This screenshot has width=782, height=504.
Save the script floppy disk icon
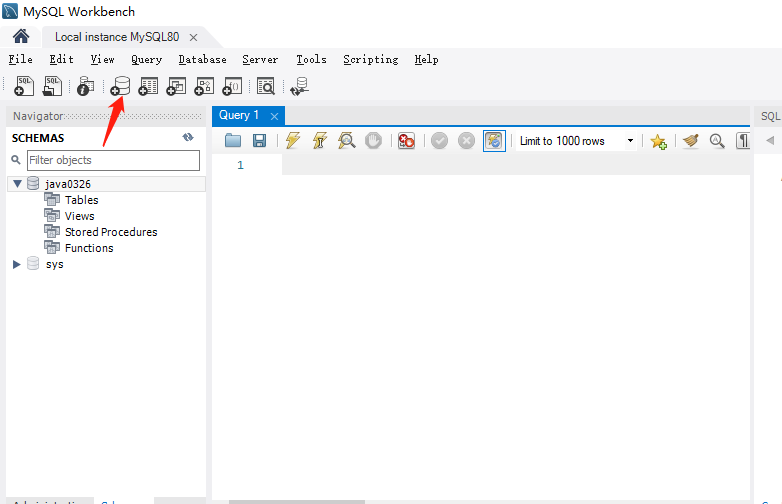pos(259,141)
